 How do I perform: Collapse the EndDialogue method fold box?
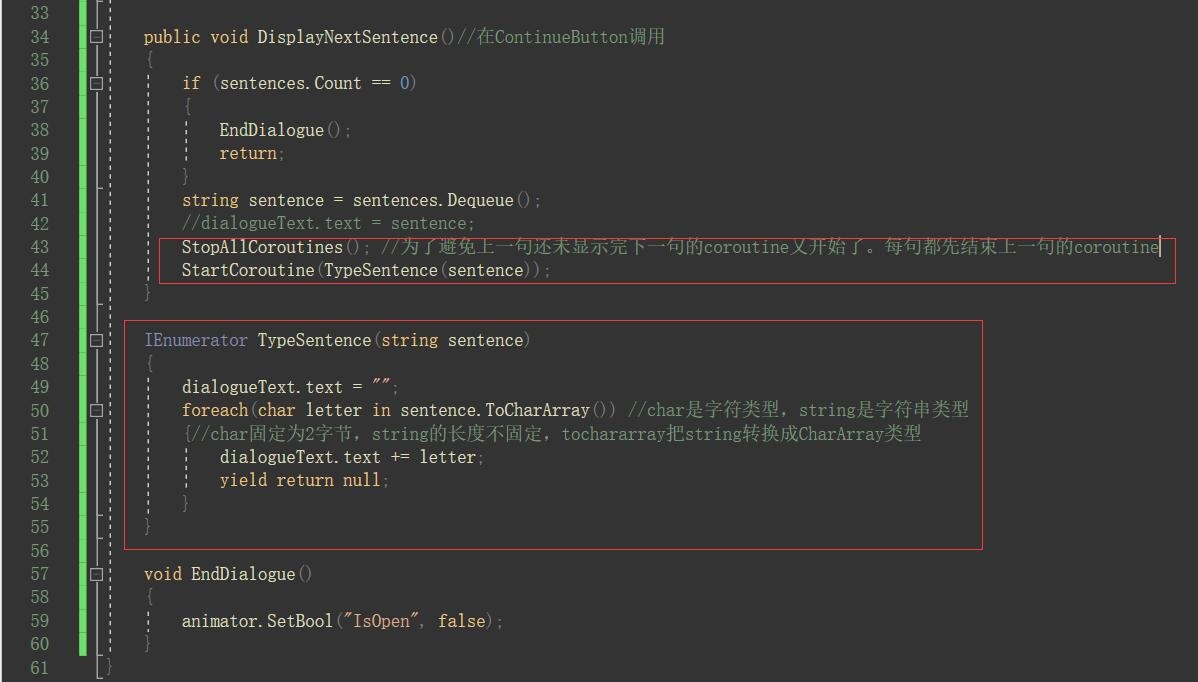(x=97, y=575)
